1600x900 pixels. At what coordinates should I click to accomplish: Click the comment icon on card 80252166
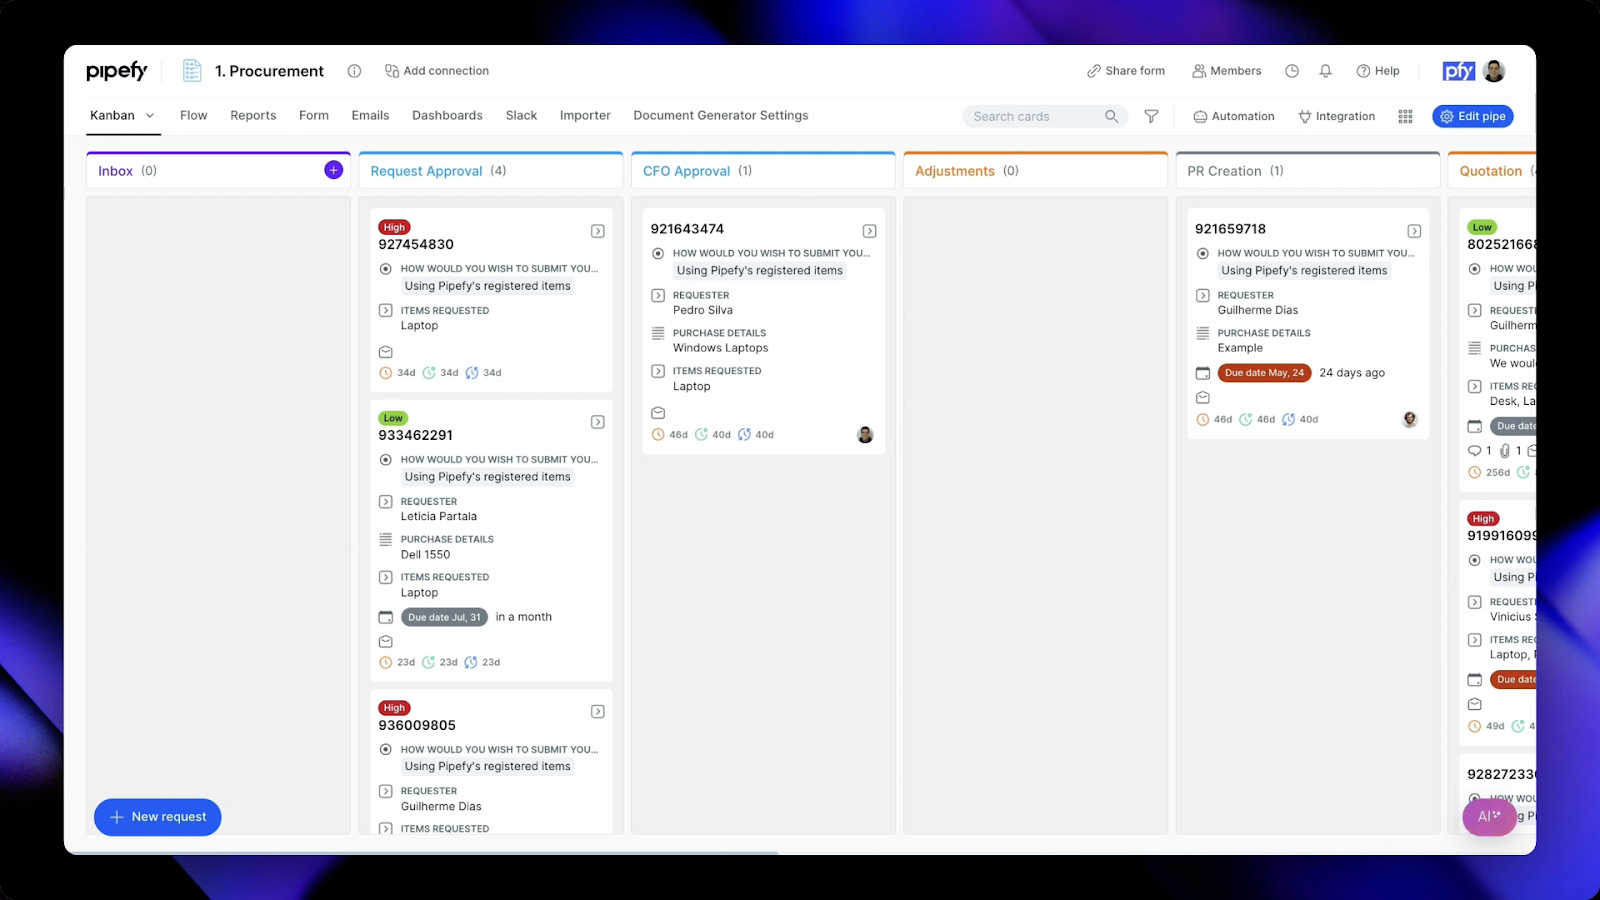coord(1474,451)
